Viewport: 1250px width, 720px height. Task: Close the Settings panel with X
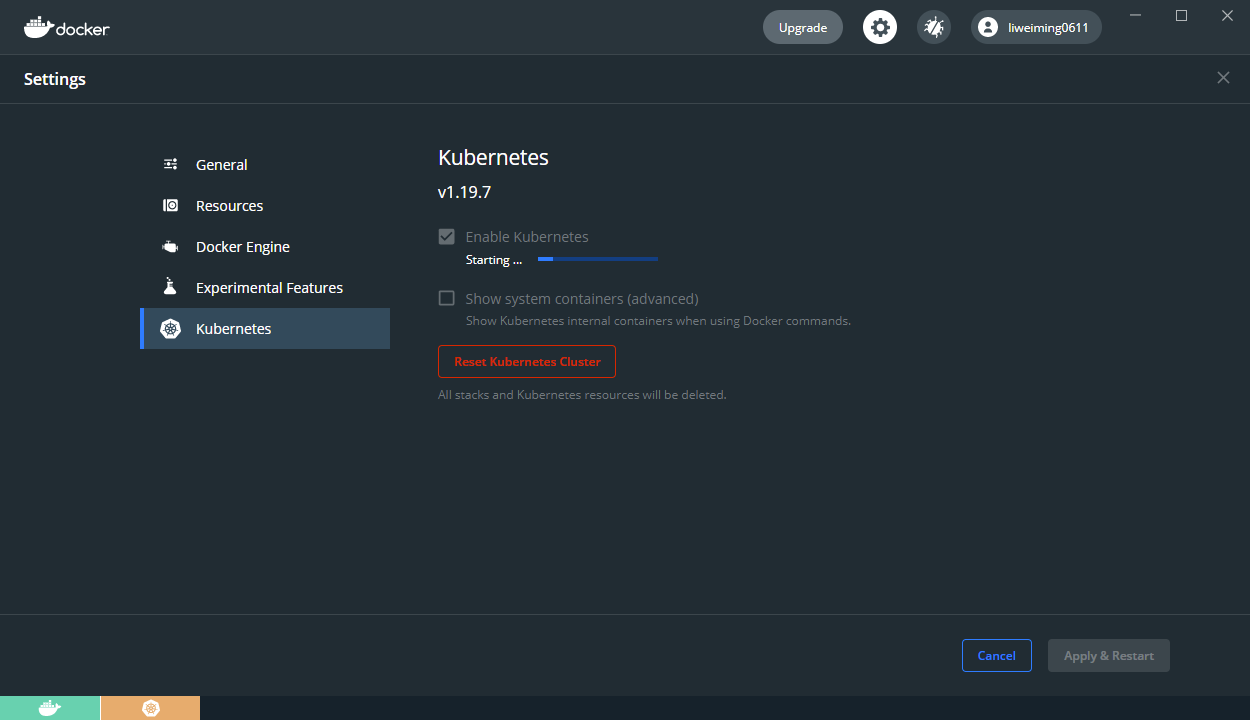click(x=1223, y=78)
